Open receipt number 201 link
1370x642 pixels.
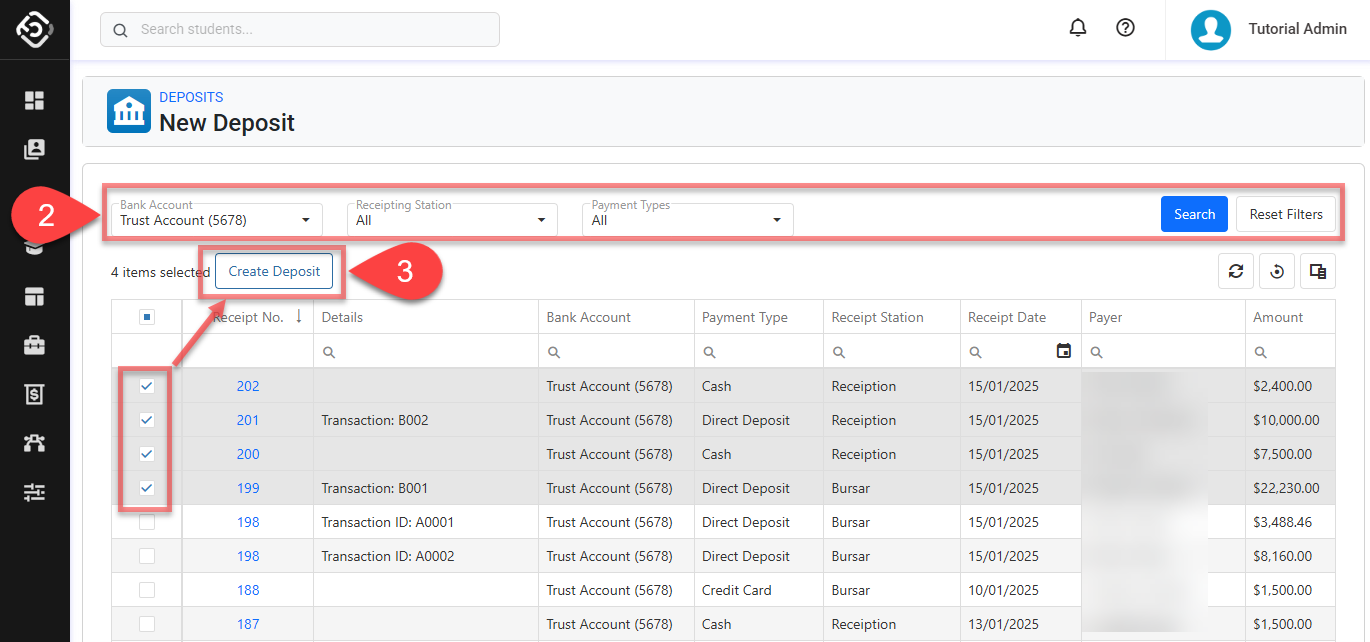click(248, 420)
